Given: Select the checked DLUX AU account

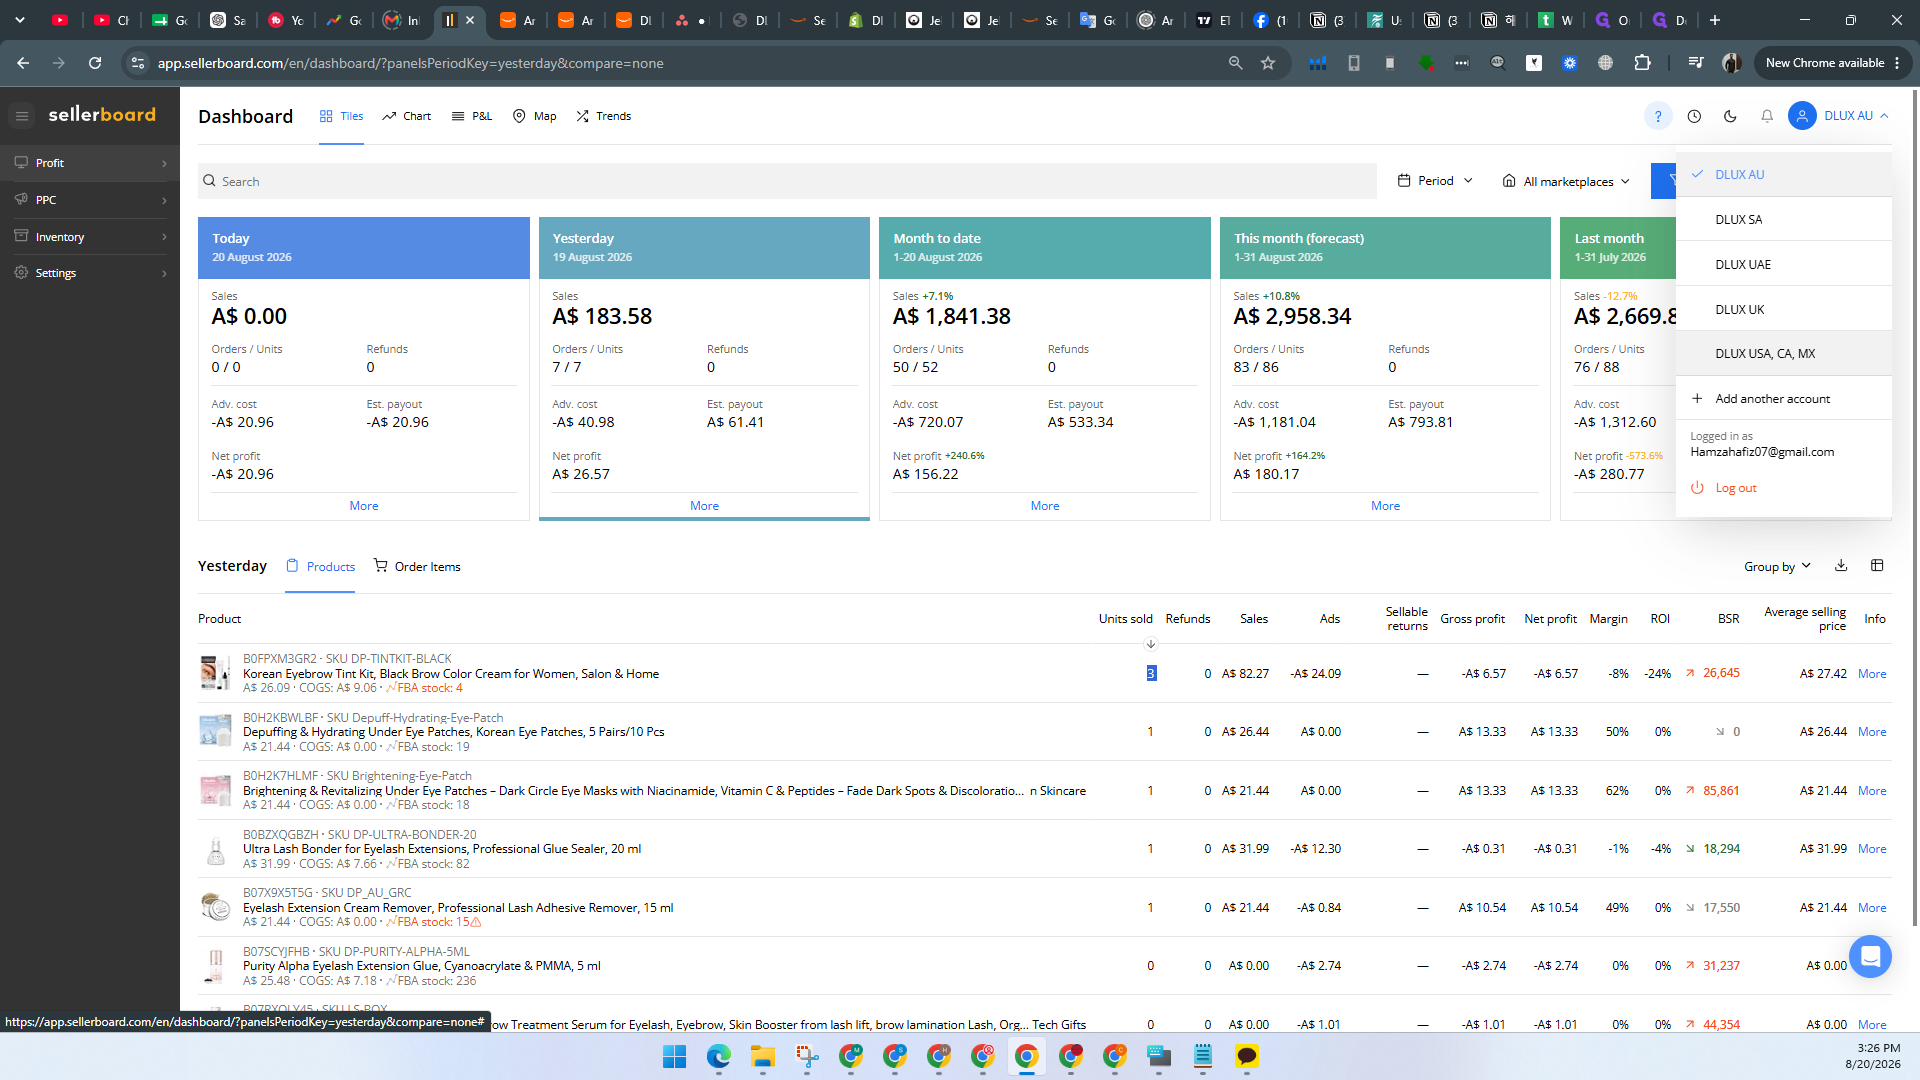Looking at the screenshot, I should 1783,174.
